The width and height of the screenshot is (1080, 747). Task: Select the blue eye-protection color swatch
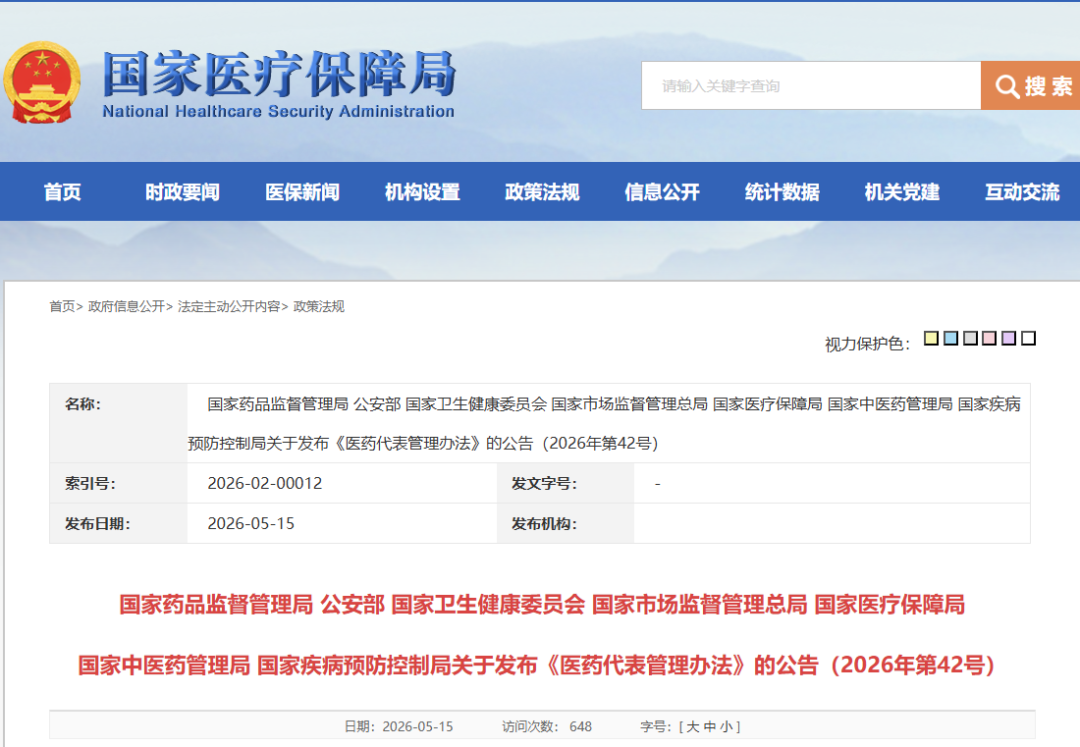pyautogui.click(x=951, y=338)
